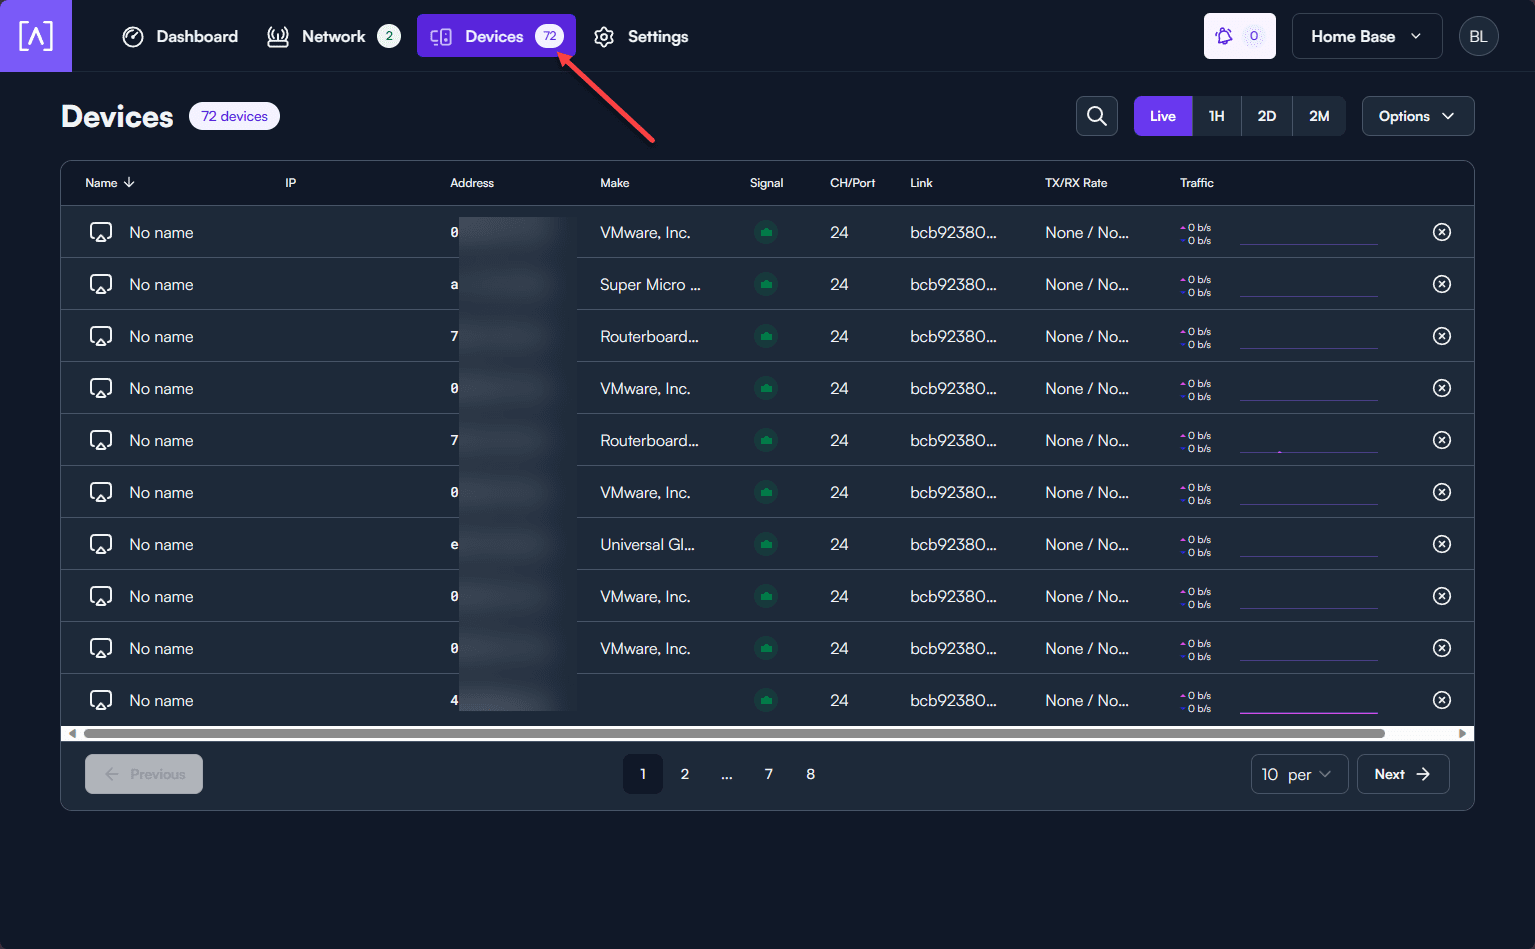Click the TX/RX rate in the Universal Gl... row
Viewport: 1535px width, 949px height.
1087,545
